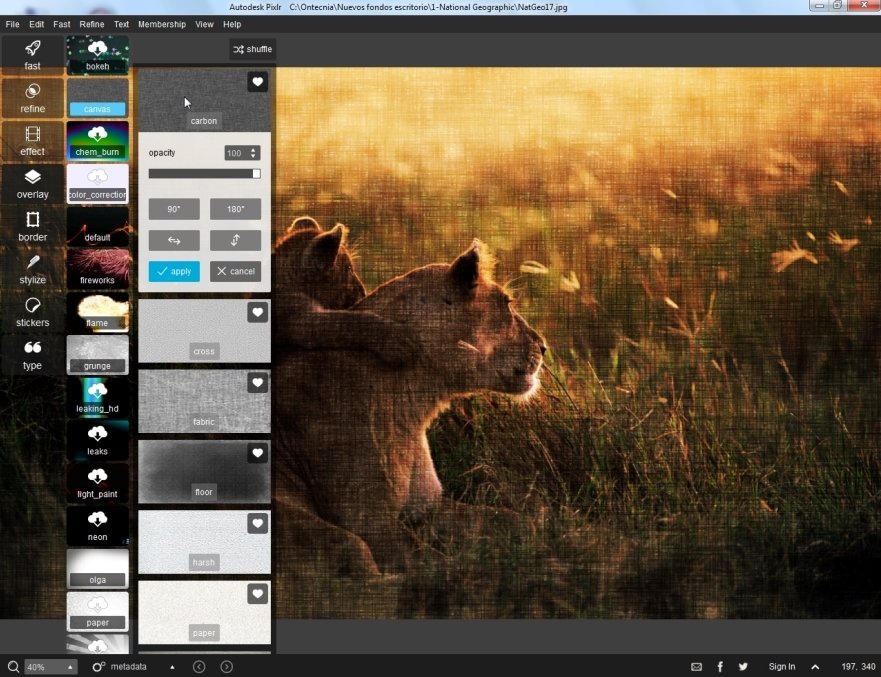This screenshot has width=881, height=677.
Task: Favorite the carbon texture
Action: (257, 82)
